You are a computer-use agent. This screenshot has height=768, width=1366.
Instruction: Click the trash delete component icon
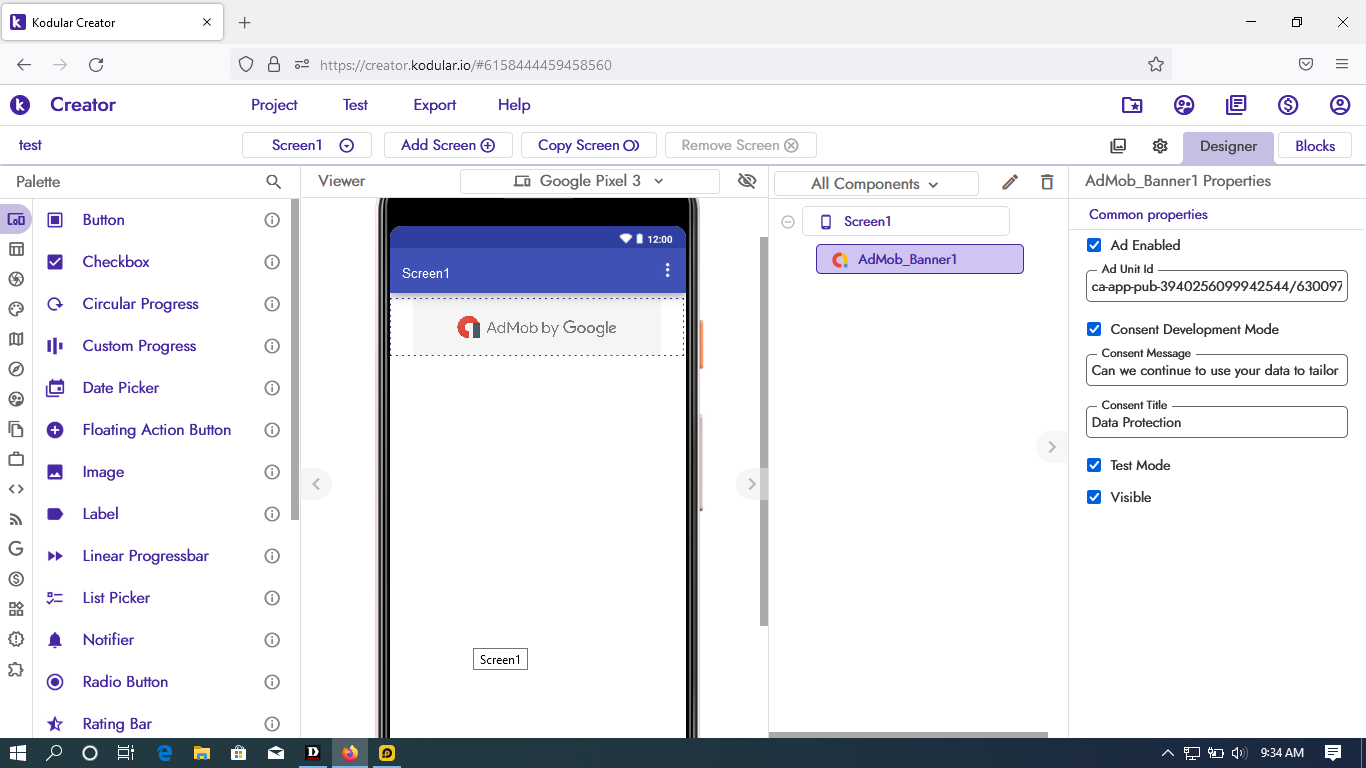pos(1047,182)
